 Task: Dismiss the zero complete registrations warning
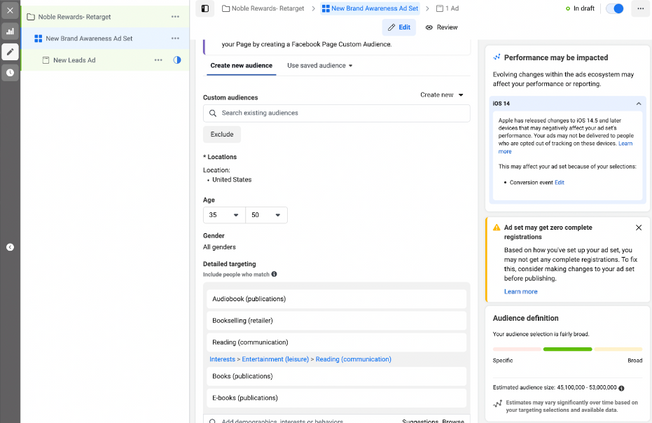coord(639,228)
